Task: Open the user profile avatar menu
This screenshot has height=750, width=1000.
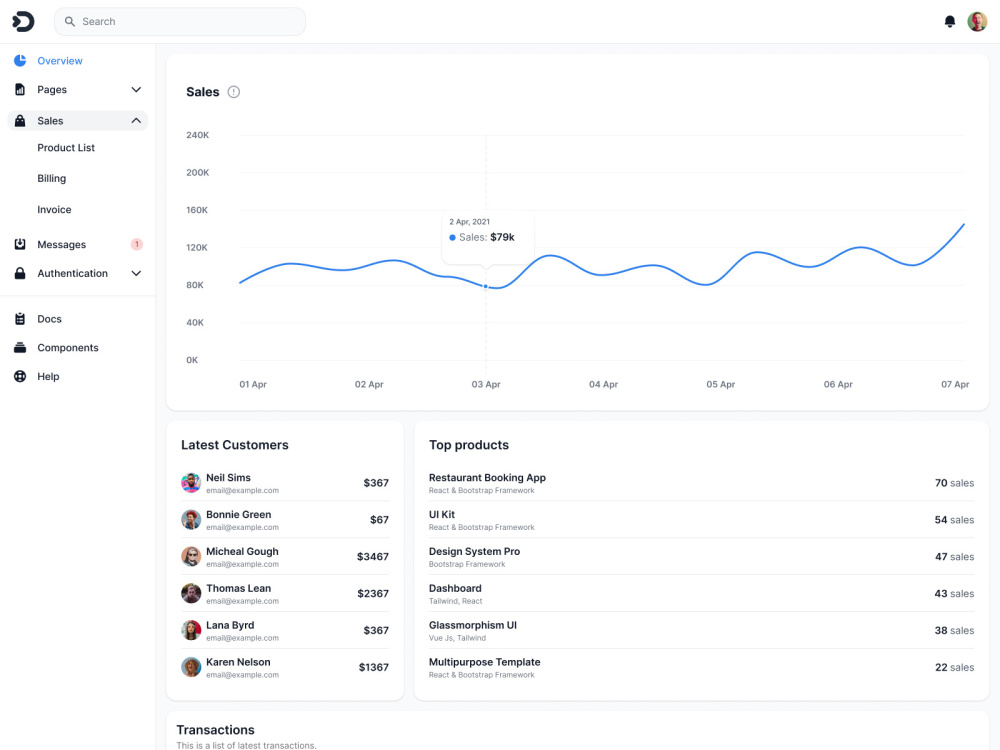Action: pyautogui.click(x=977, y=22)
